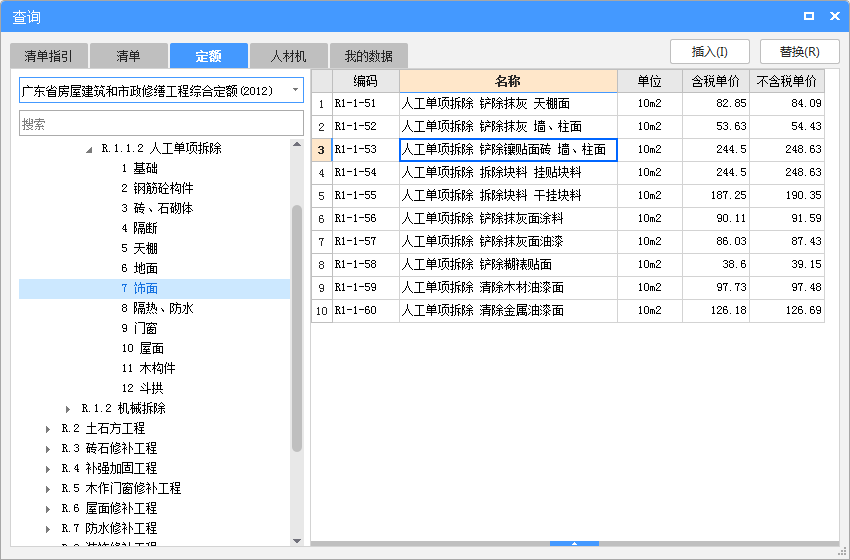Click the 不含税单价 column header
The width and height of the screenshot is (850, 560).
[x=787, y=81]
